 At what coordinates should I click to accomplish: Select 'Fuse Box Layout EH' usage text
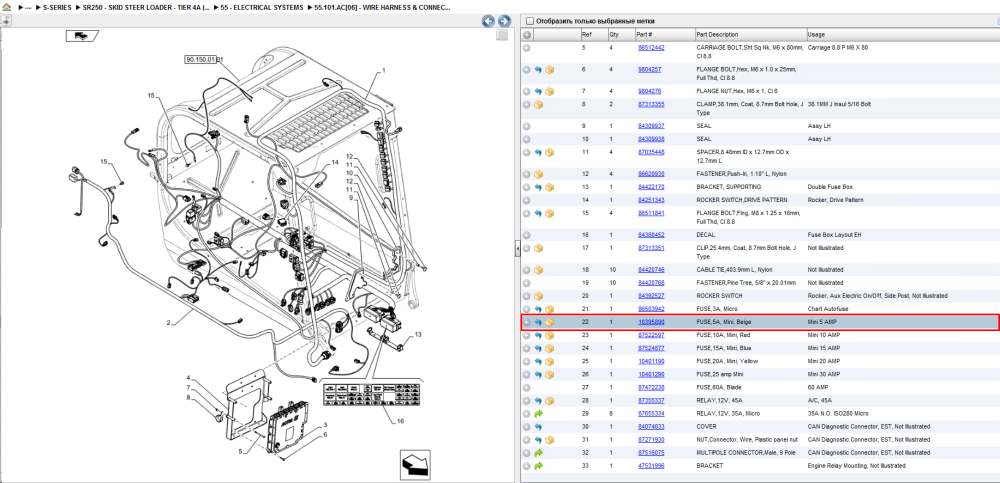[x=834, y=235]
